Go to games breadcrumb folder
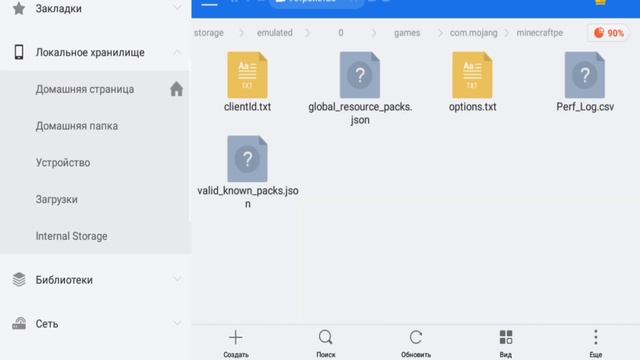 [x=407, y=33]
